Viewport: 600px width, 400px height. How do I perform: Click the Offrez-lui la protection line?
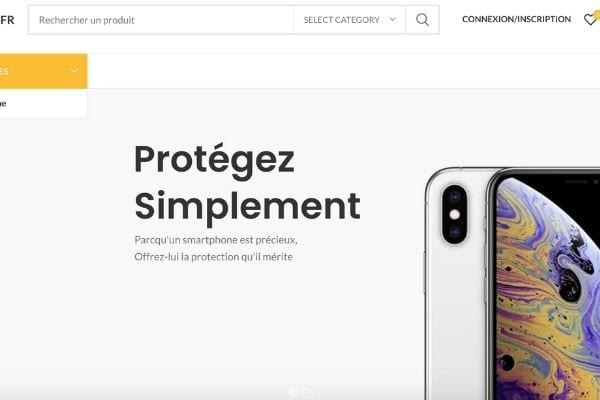[x=214, y=257]
